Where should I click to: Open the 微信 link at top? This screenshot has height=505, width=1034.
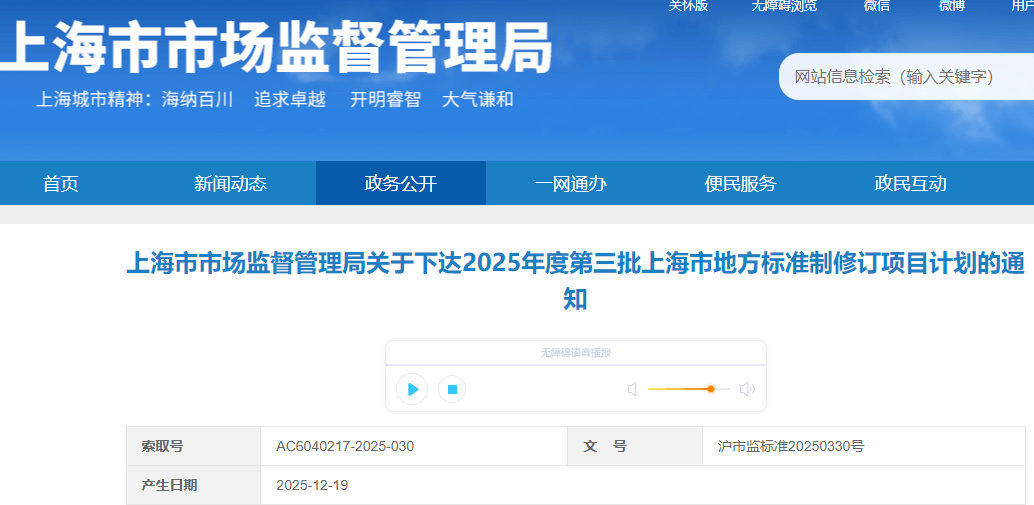click(876, 6)
